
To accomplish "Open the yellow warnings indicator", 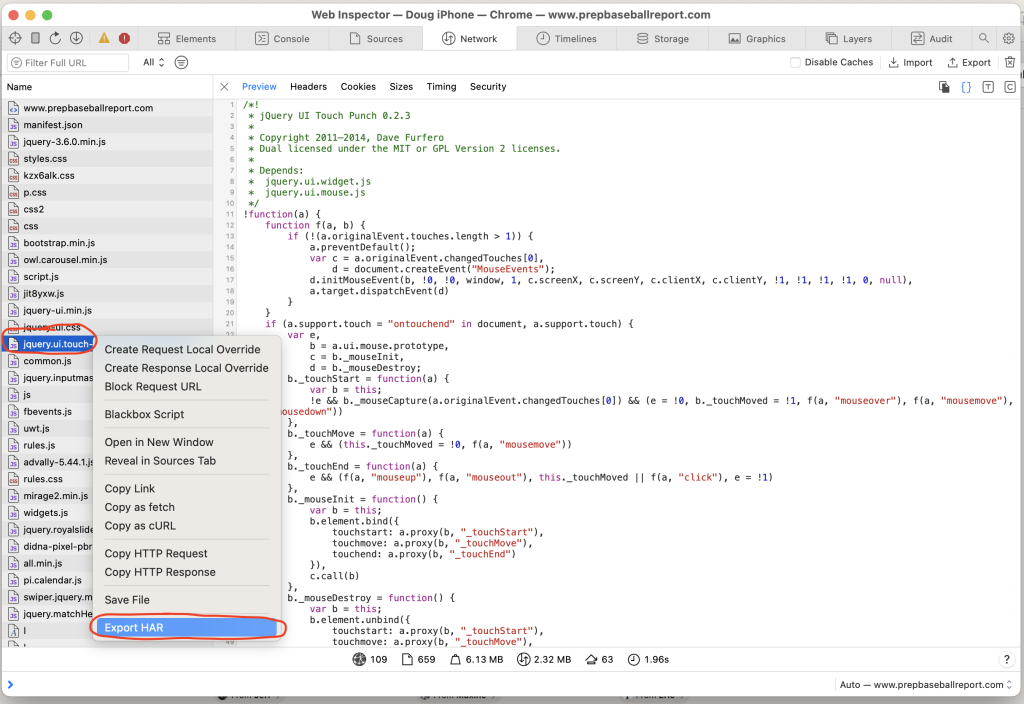I will point(104,39).
